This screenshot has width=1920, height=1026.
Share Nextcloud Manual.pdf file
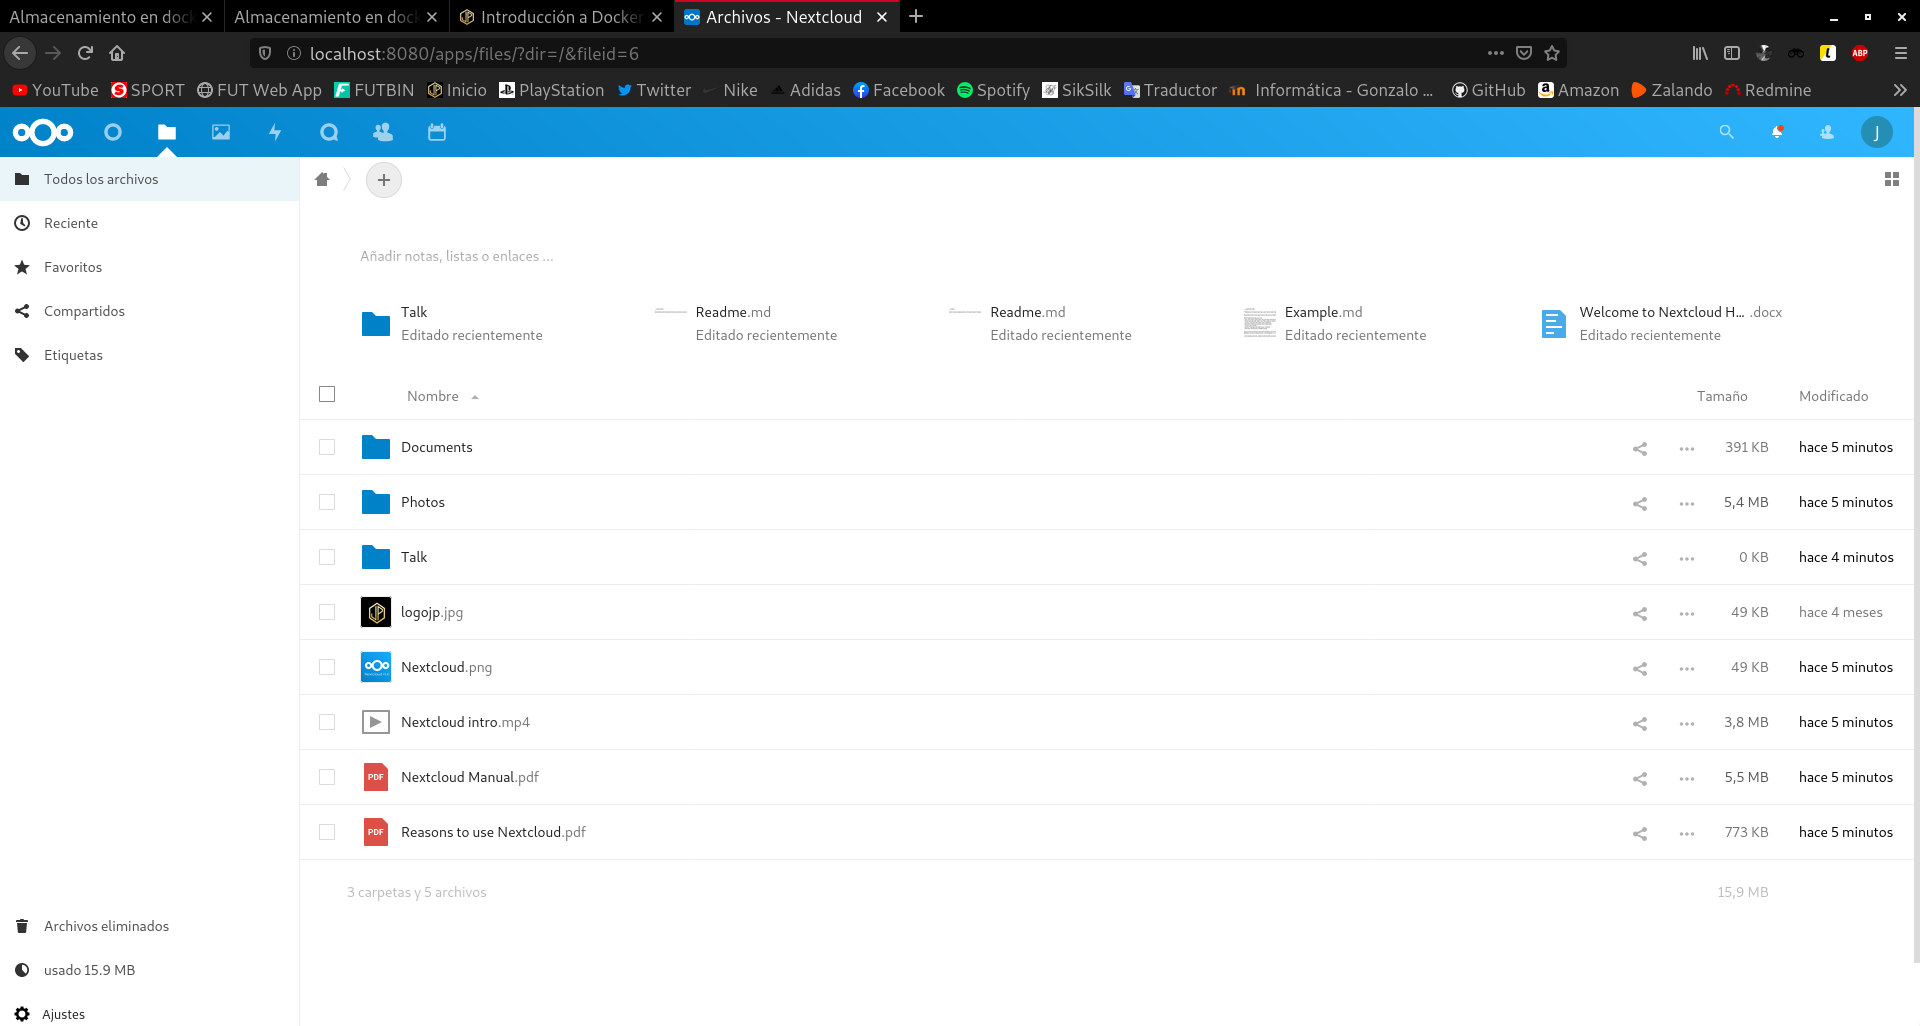1640,778
